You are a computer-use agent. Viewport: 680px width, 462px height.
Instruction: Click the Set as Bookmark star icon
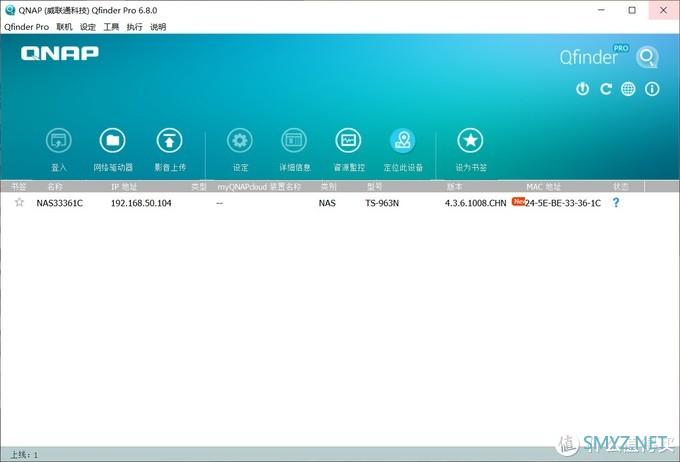tap(471, 141)
